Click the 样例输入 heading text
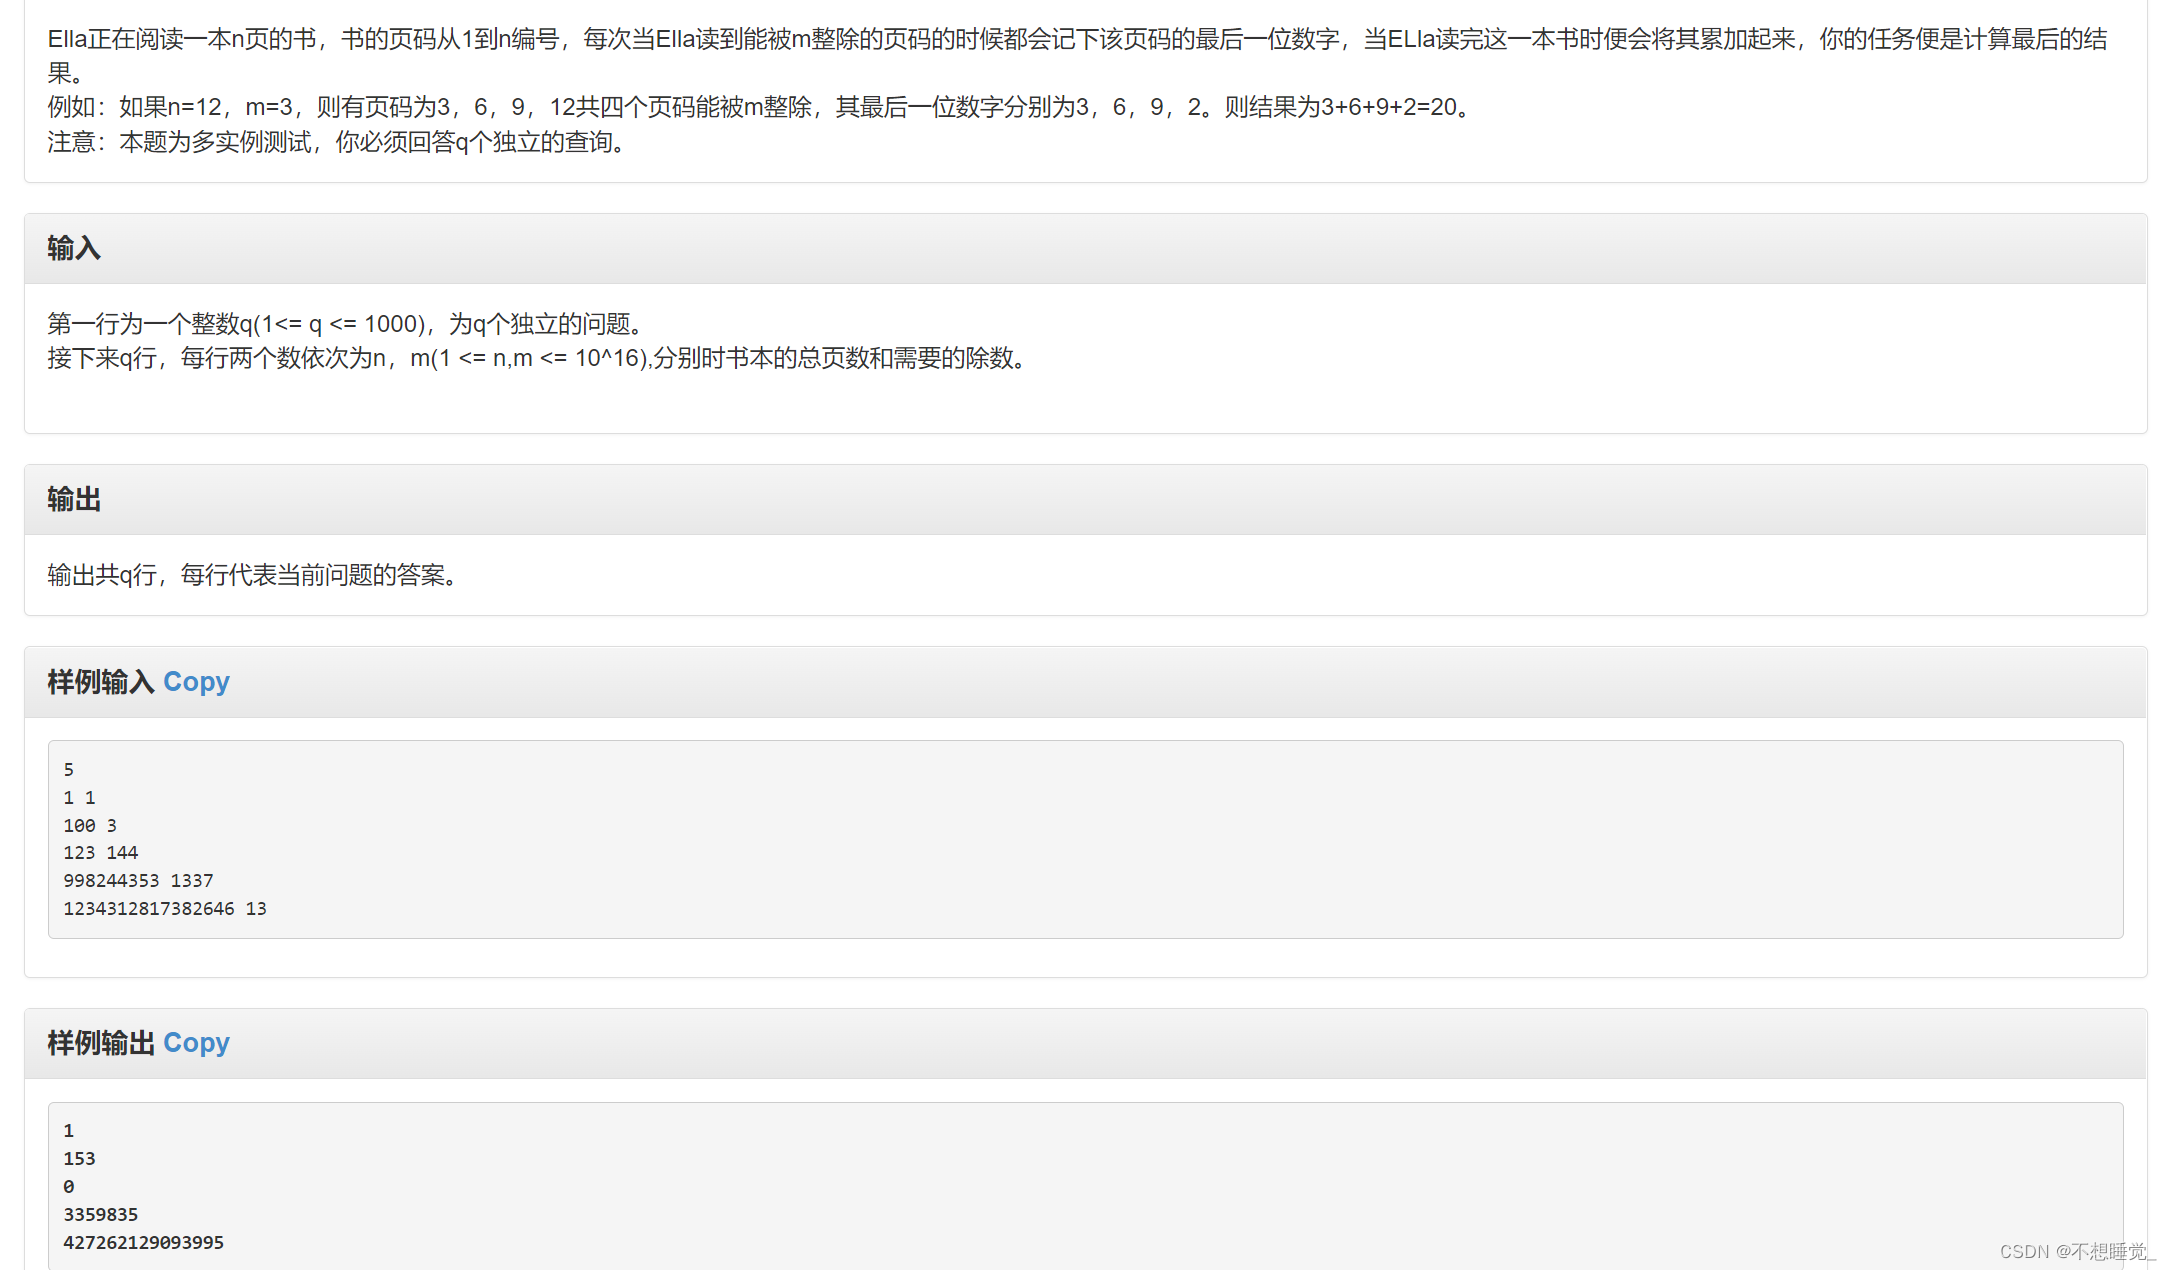The image size is (2172, 1270). [x=100, y=682]
